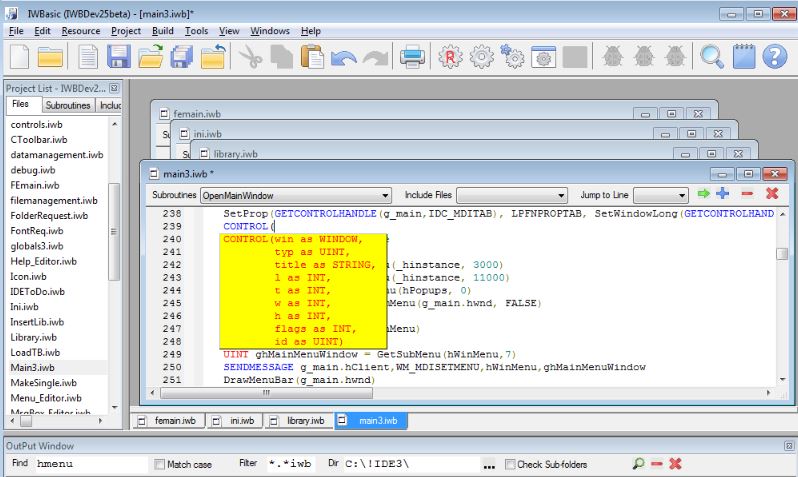Image resolution: width=798 pixels, height=477 pixels.
Task: Select FolderRequest.iwb in the project file list
Action: pos(49,216)
